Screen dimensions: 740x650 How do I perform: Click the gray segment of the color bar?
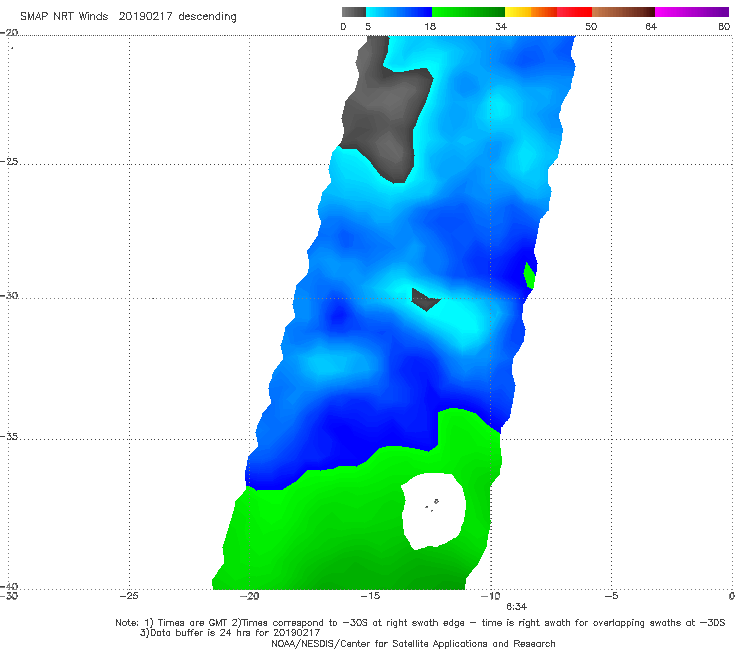354,12
